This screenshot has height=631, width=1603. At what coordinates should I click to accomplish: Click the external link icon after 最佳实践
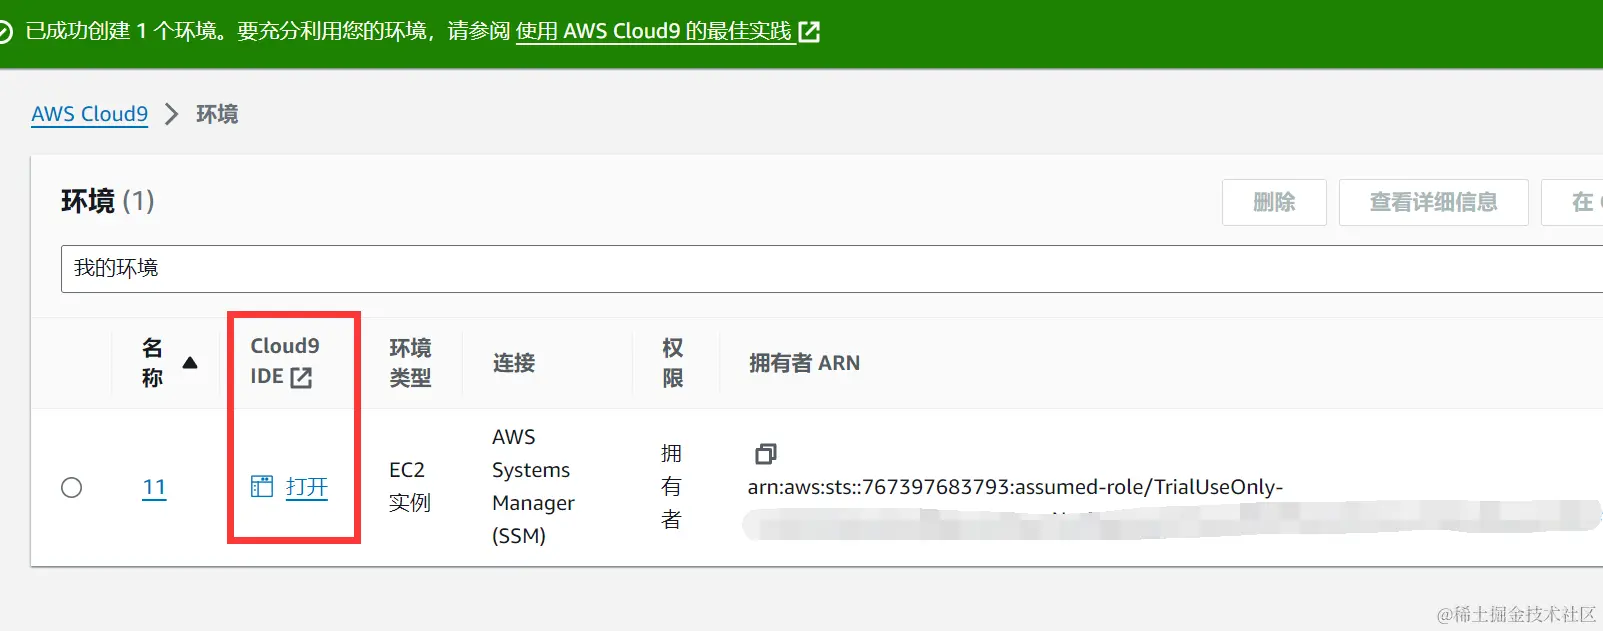pyautogui.click(x=809, y=32)
